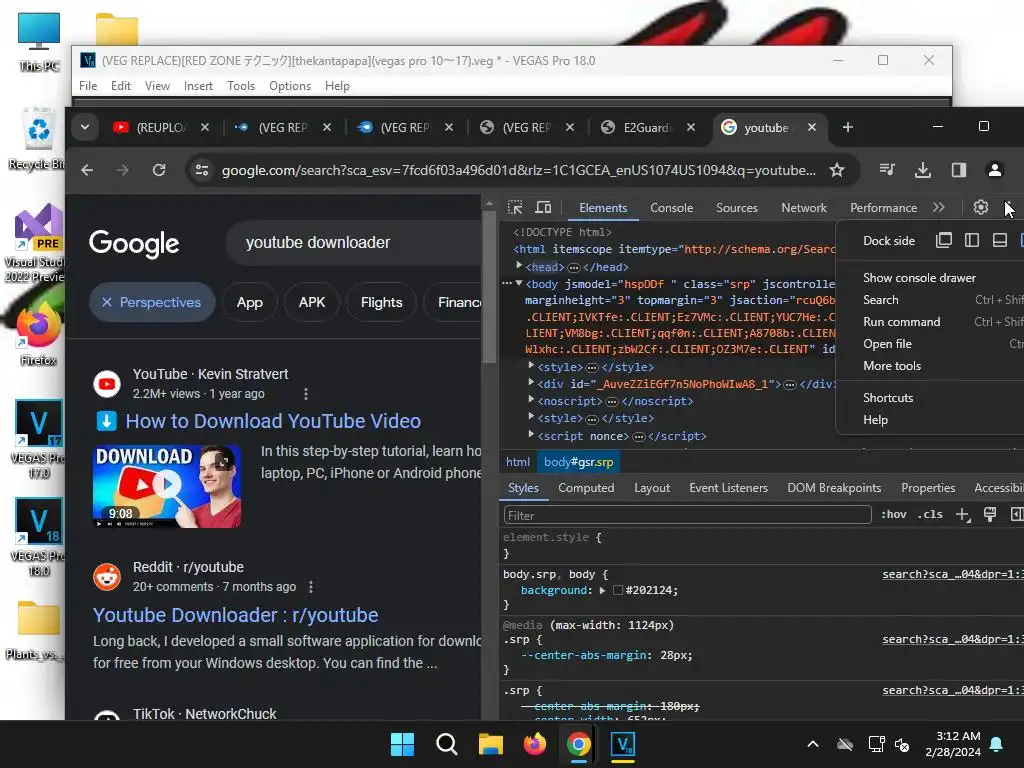The width and height of the screenshot is (1024, 768).
Task: Open the Sources tab in DevTools
Action: click(x=737, y=208)
